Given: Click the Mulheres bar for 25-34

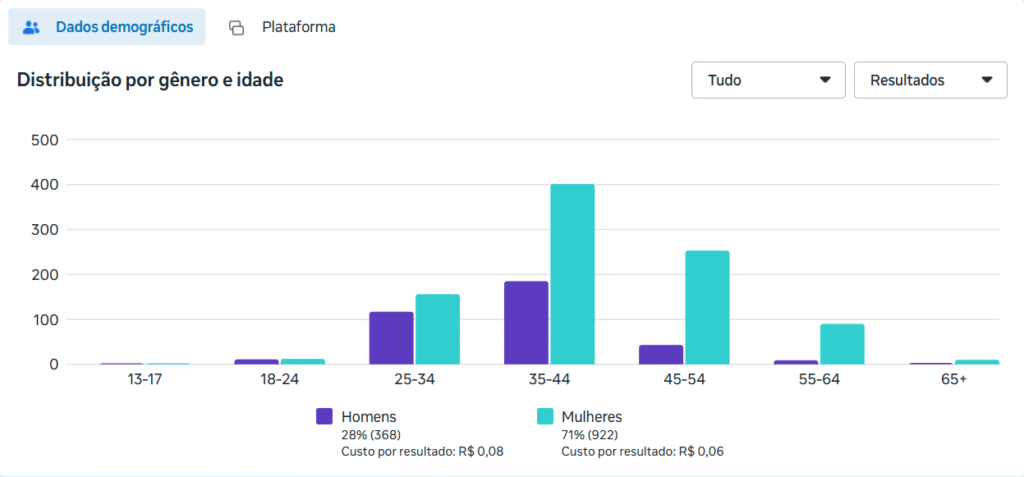Looking at the screenshot, I should 437,329.
